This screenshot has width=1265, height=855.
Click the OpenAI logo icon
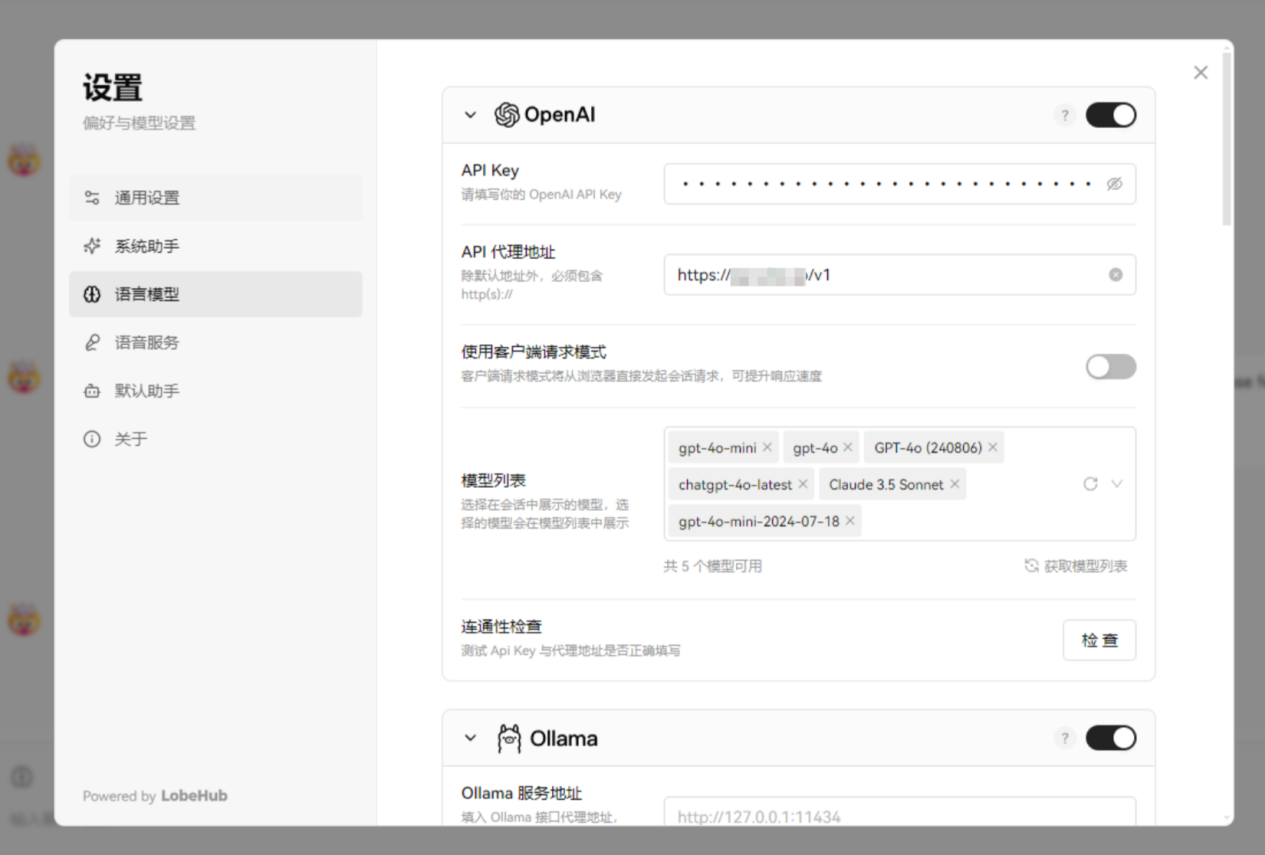507,115
